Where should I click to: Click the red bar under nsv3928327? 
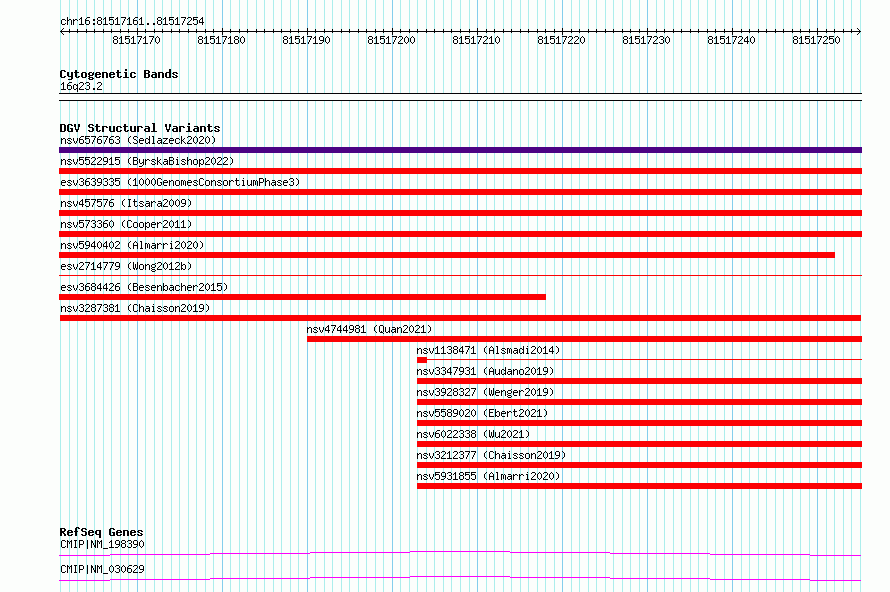tap(639, 402)
